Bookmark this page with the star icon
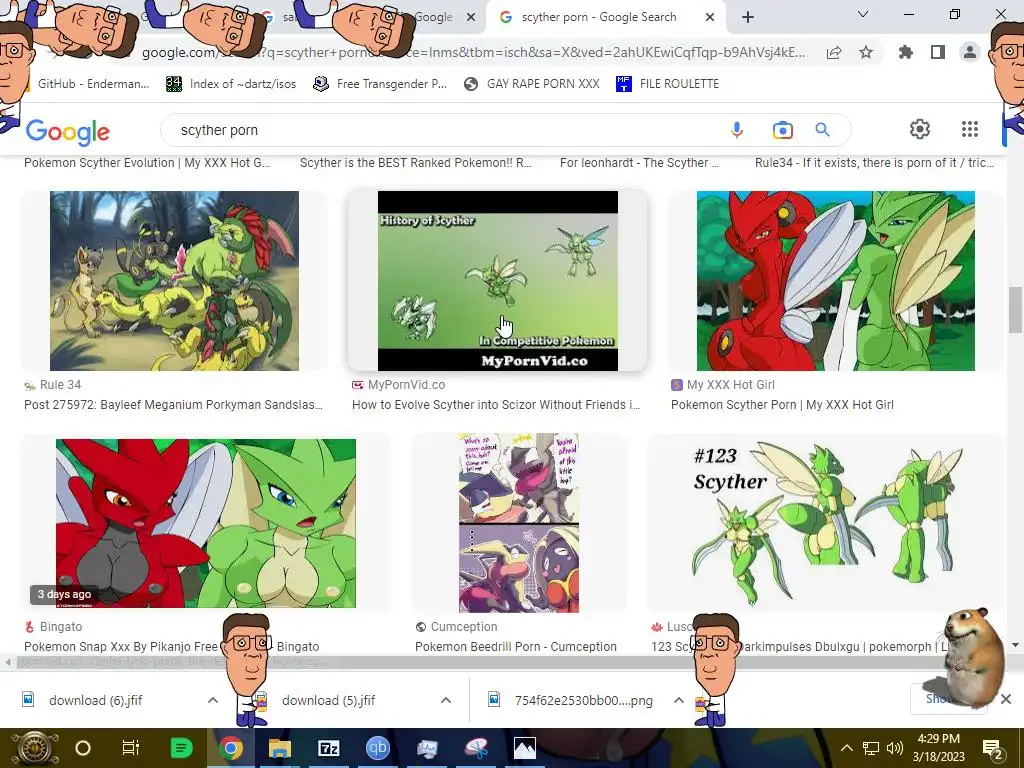The image size is (1024, 768). click(x=866, y=52)
